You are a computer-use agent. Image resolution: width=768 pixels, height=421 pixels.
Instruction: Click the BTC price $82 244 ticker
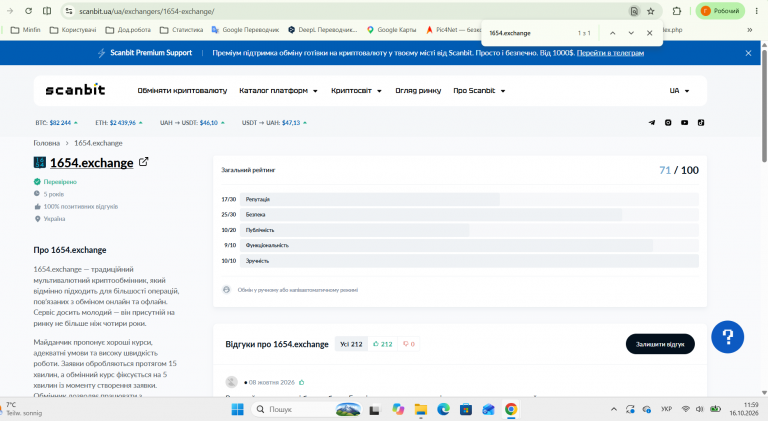click(56, 122)
